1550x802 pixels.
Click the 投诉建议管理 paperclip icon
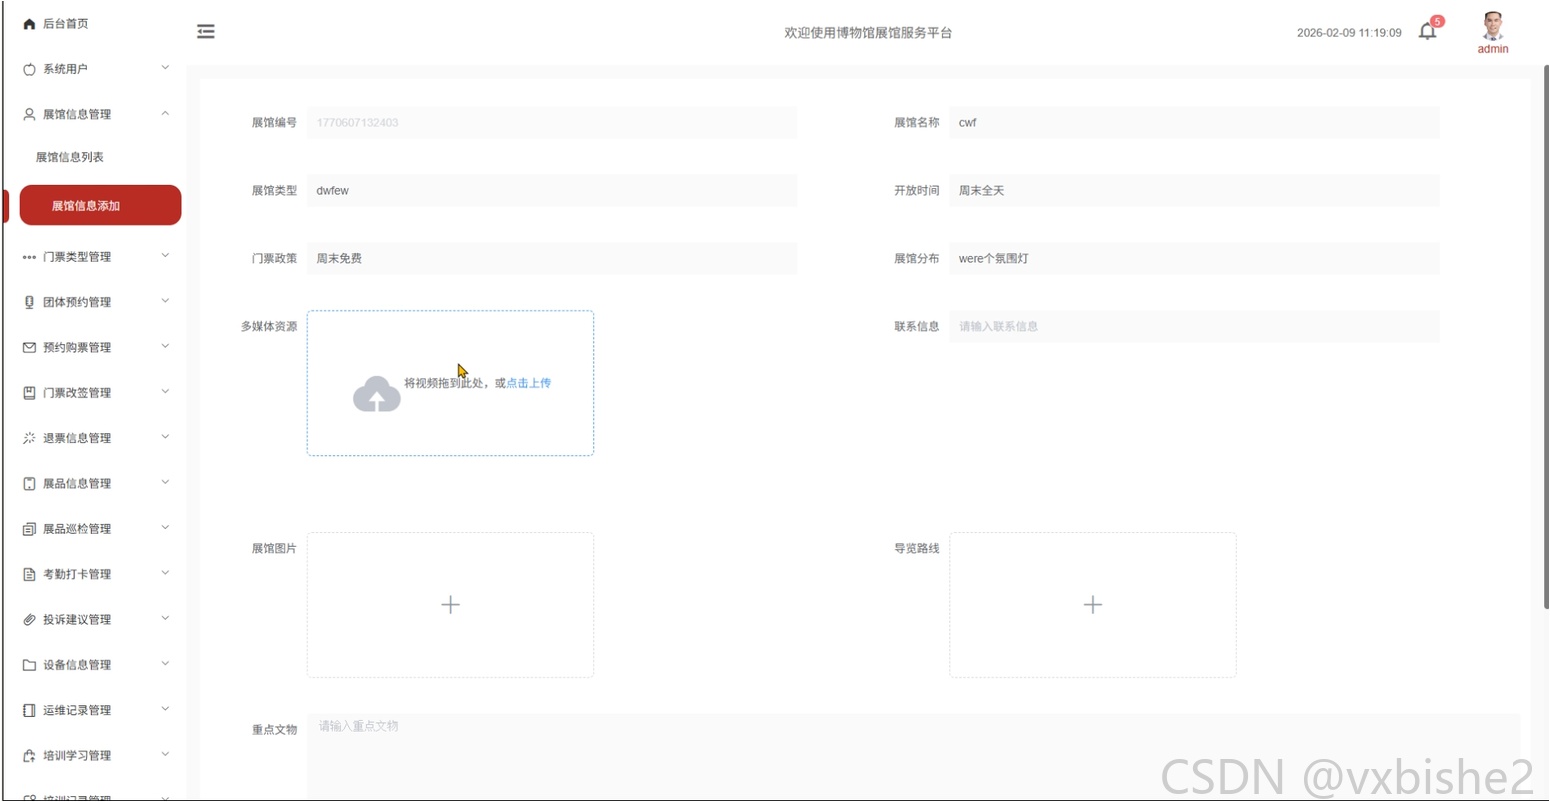click(x=29, y=620)
